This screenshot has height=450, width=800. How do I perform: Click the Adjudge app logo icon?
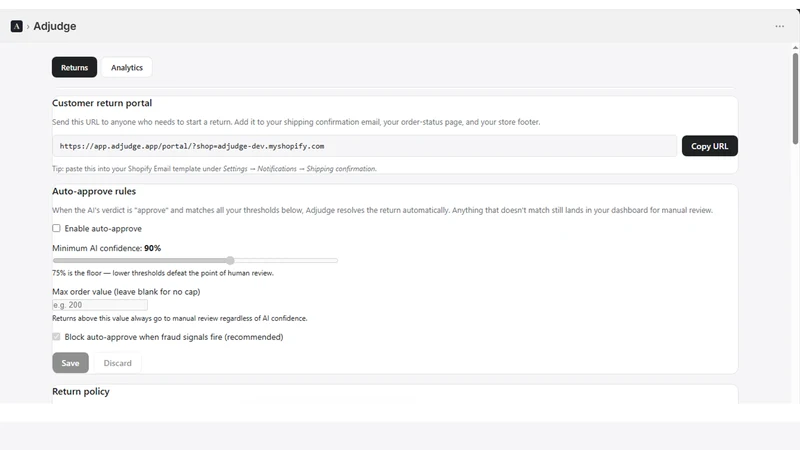click(x=16, y=26)
